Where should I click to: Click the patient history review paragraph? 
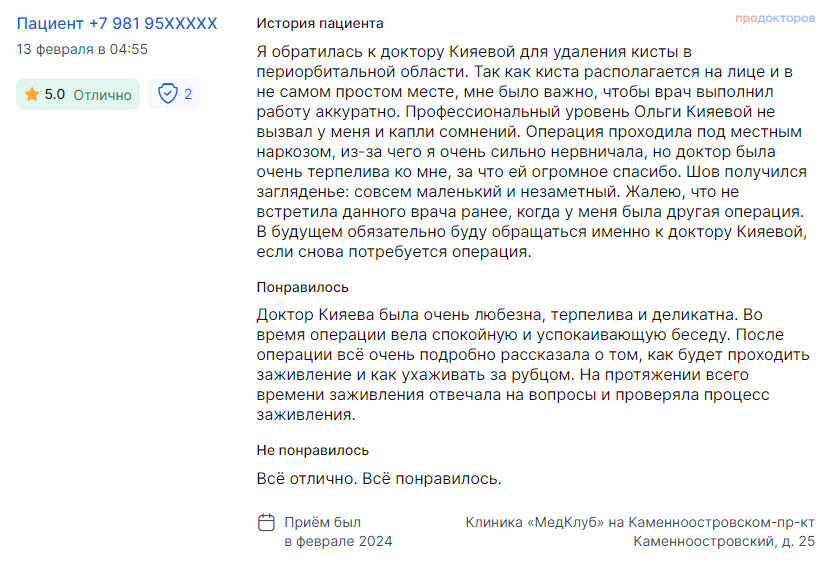(x=532, y=152)
